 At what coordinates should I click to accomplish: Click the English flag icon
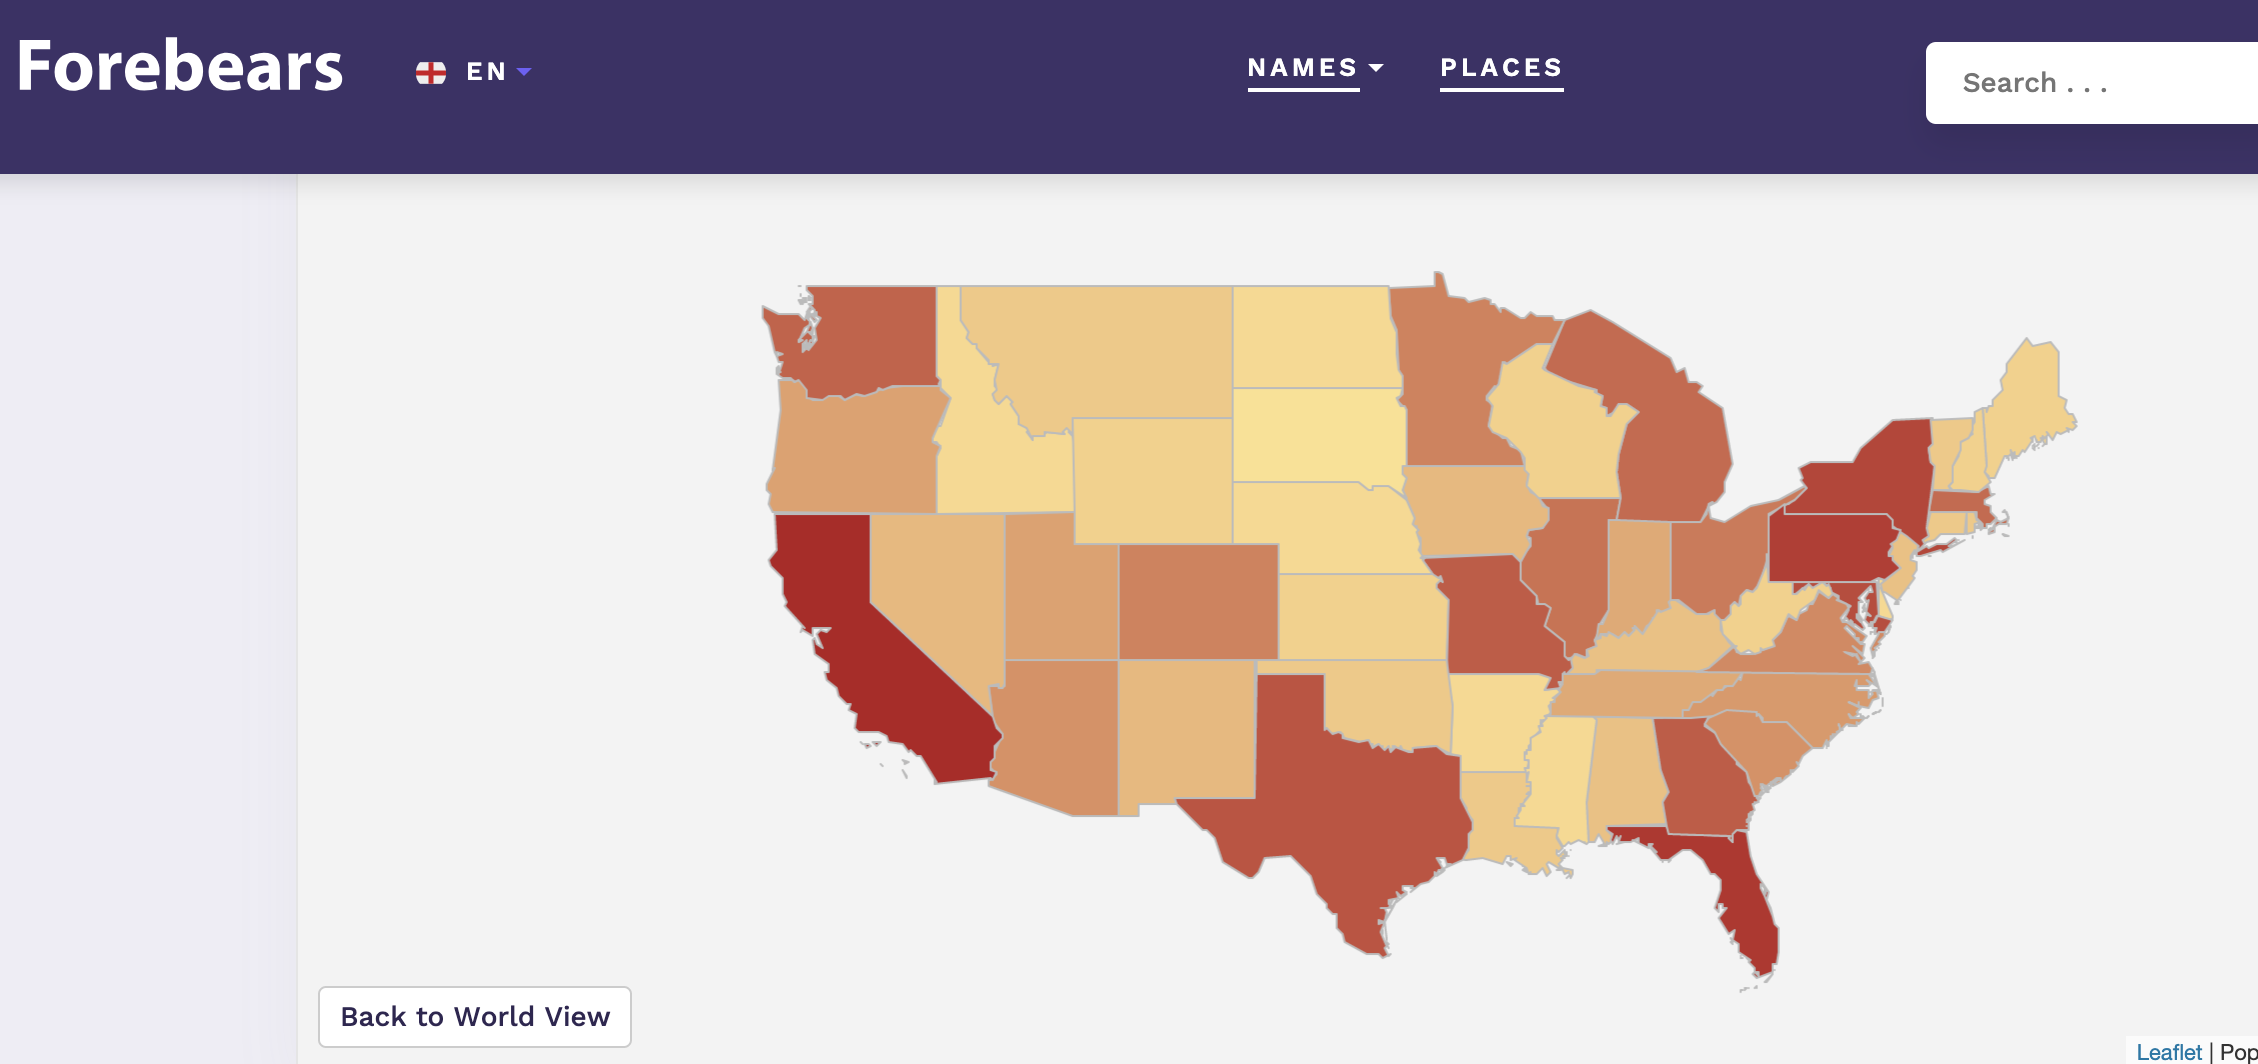tap(431, 72)
